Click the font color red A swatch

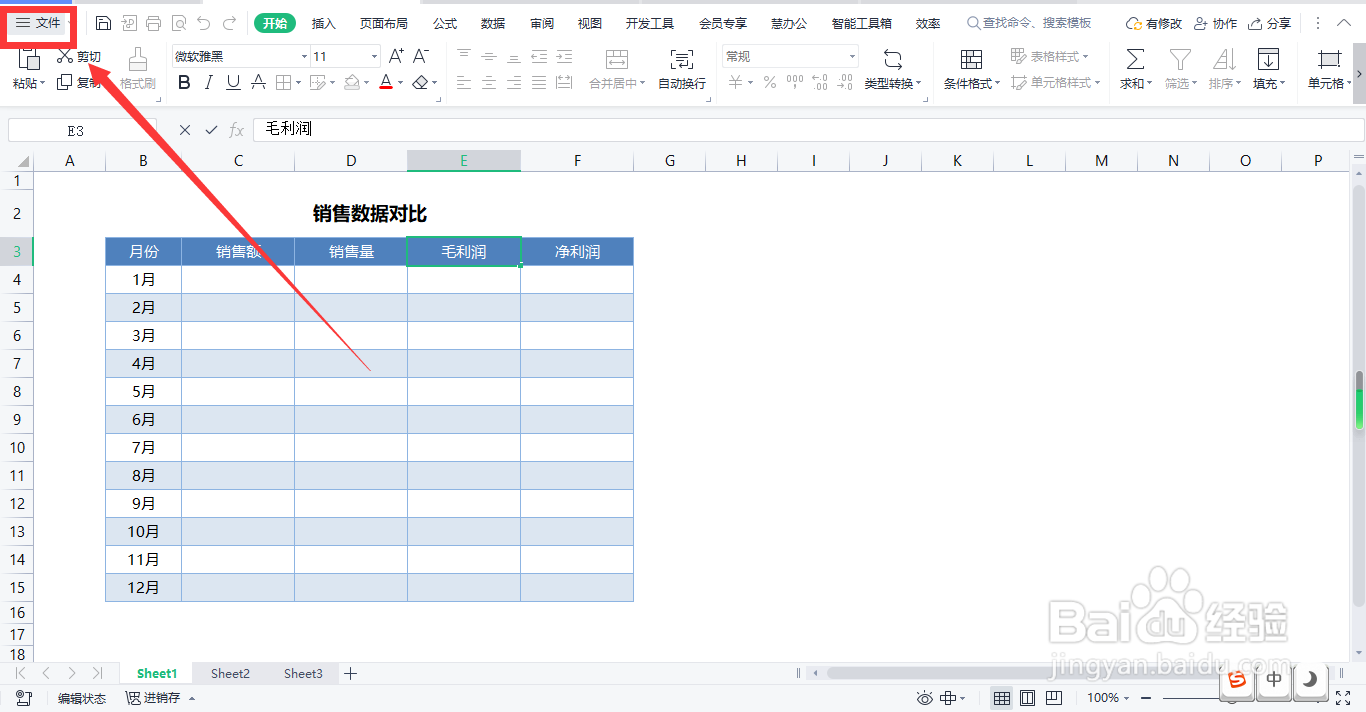(386, 83)
